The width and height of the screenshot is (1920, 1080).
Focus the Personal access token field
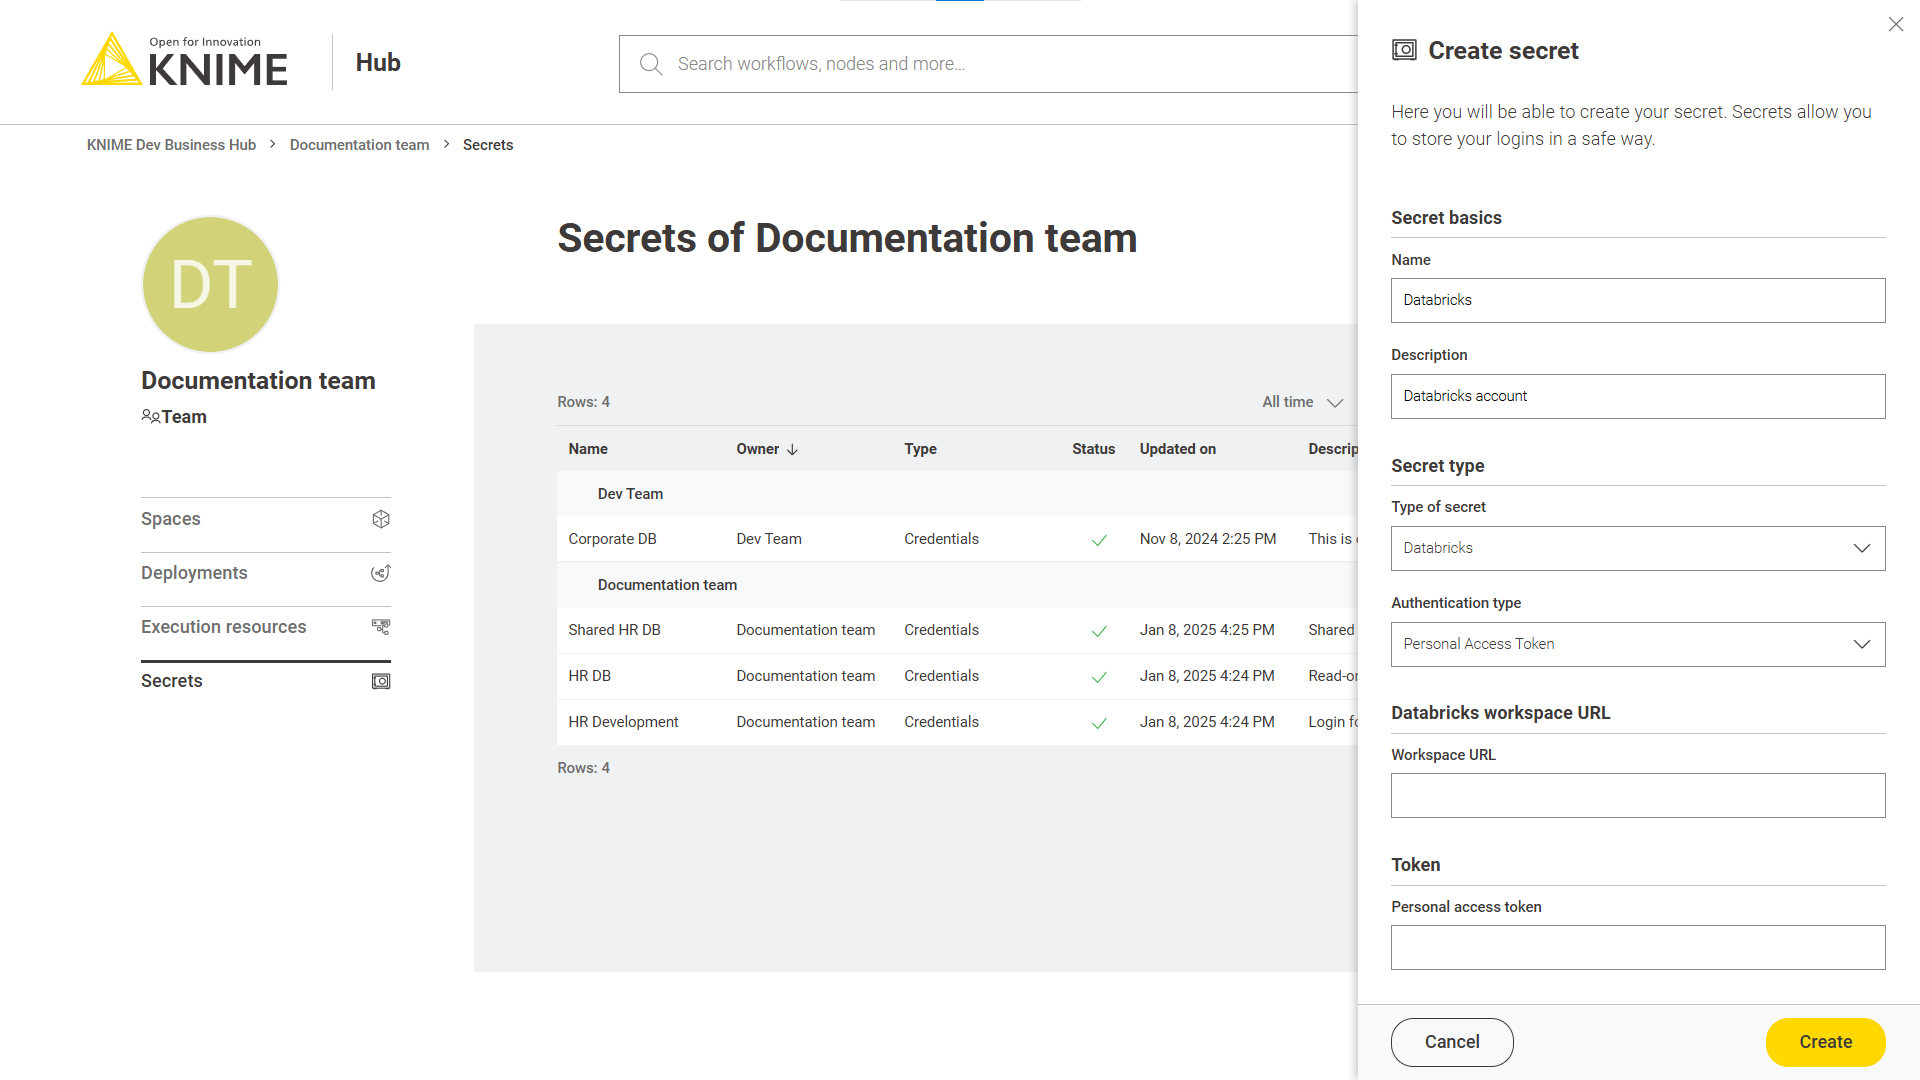point(1637,948)
